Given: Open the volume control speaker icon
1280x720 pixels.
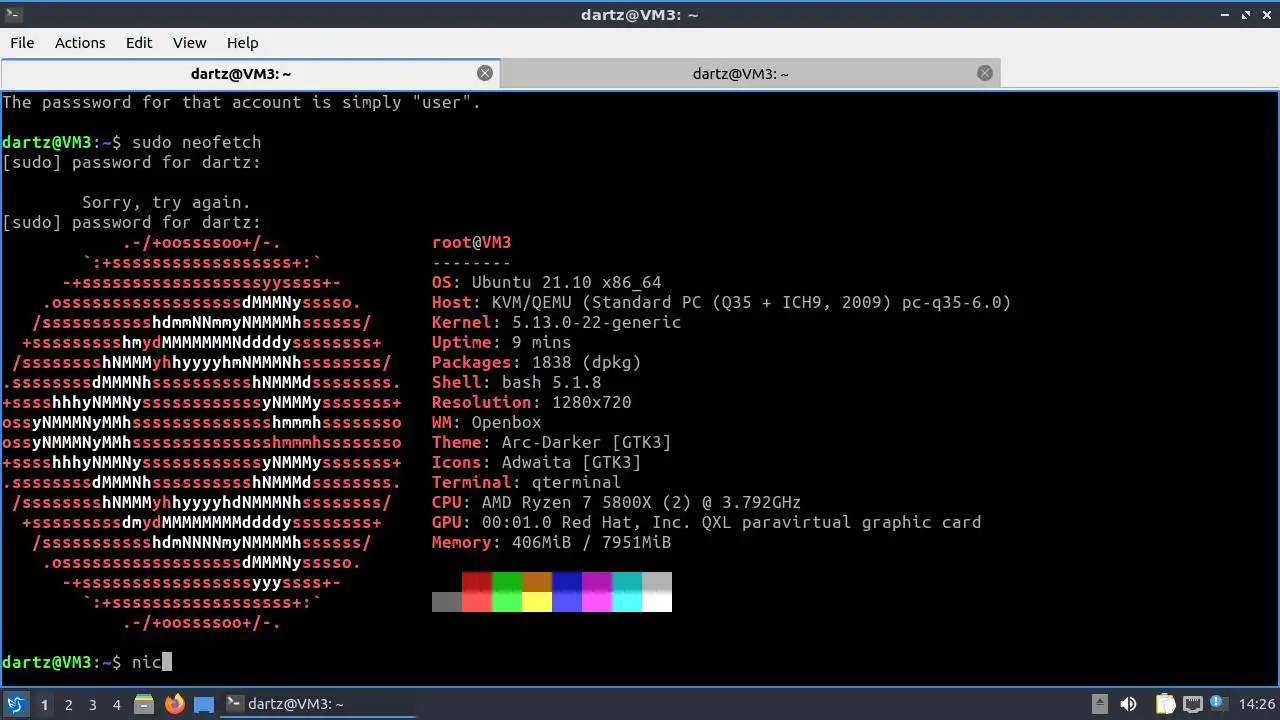Looking at the screenshot, I should (x=1129, y=704).
